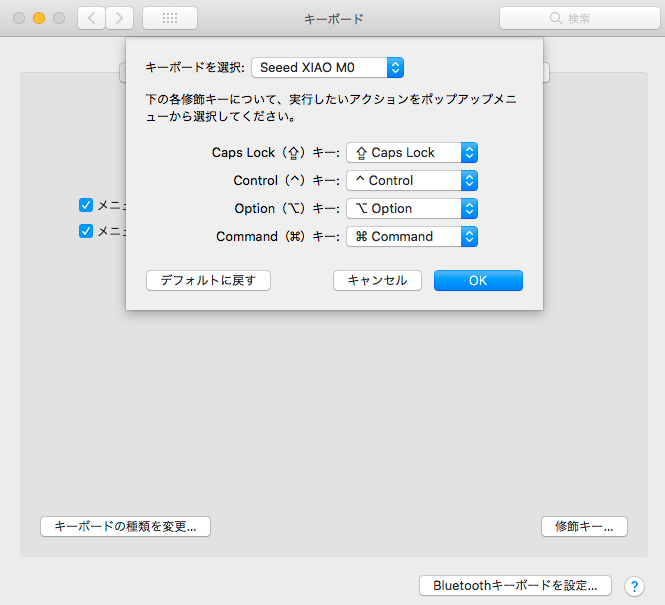Toggle the second menu bar checkbox
The height and width of the screenshot is (605, 665).
pyautogui.click(x=86, y=231)
